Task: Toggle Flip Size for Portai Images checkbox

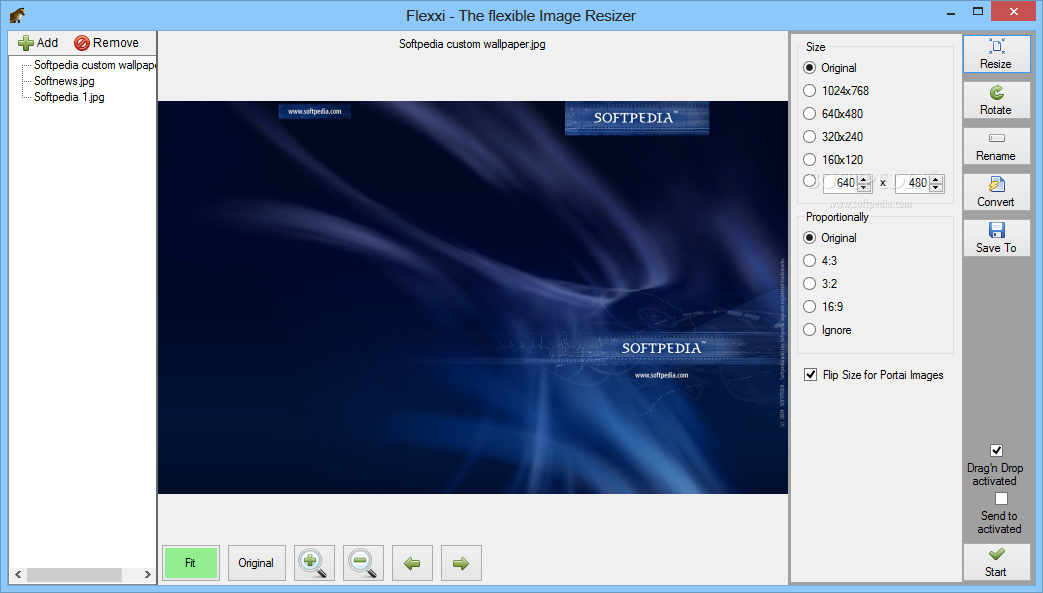Action: pyautogui.click(x=810, y=375)
